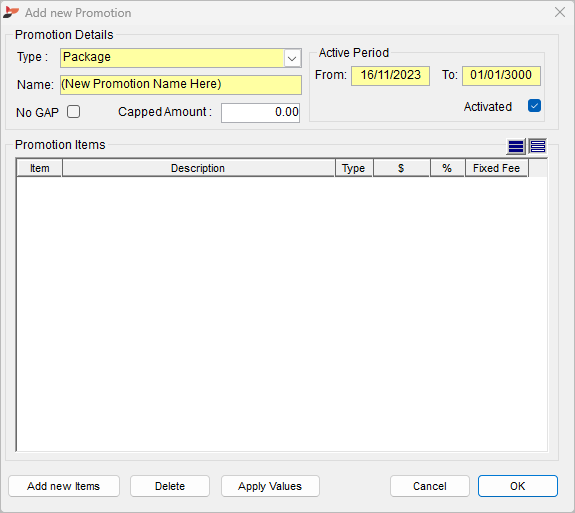Cancel the new promotion dialog

430,486
